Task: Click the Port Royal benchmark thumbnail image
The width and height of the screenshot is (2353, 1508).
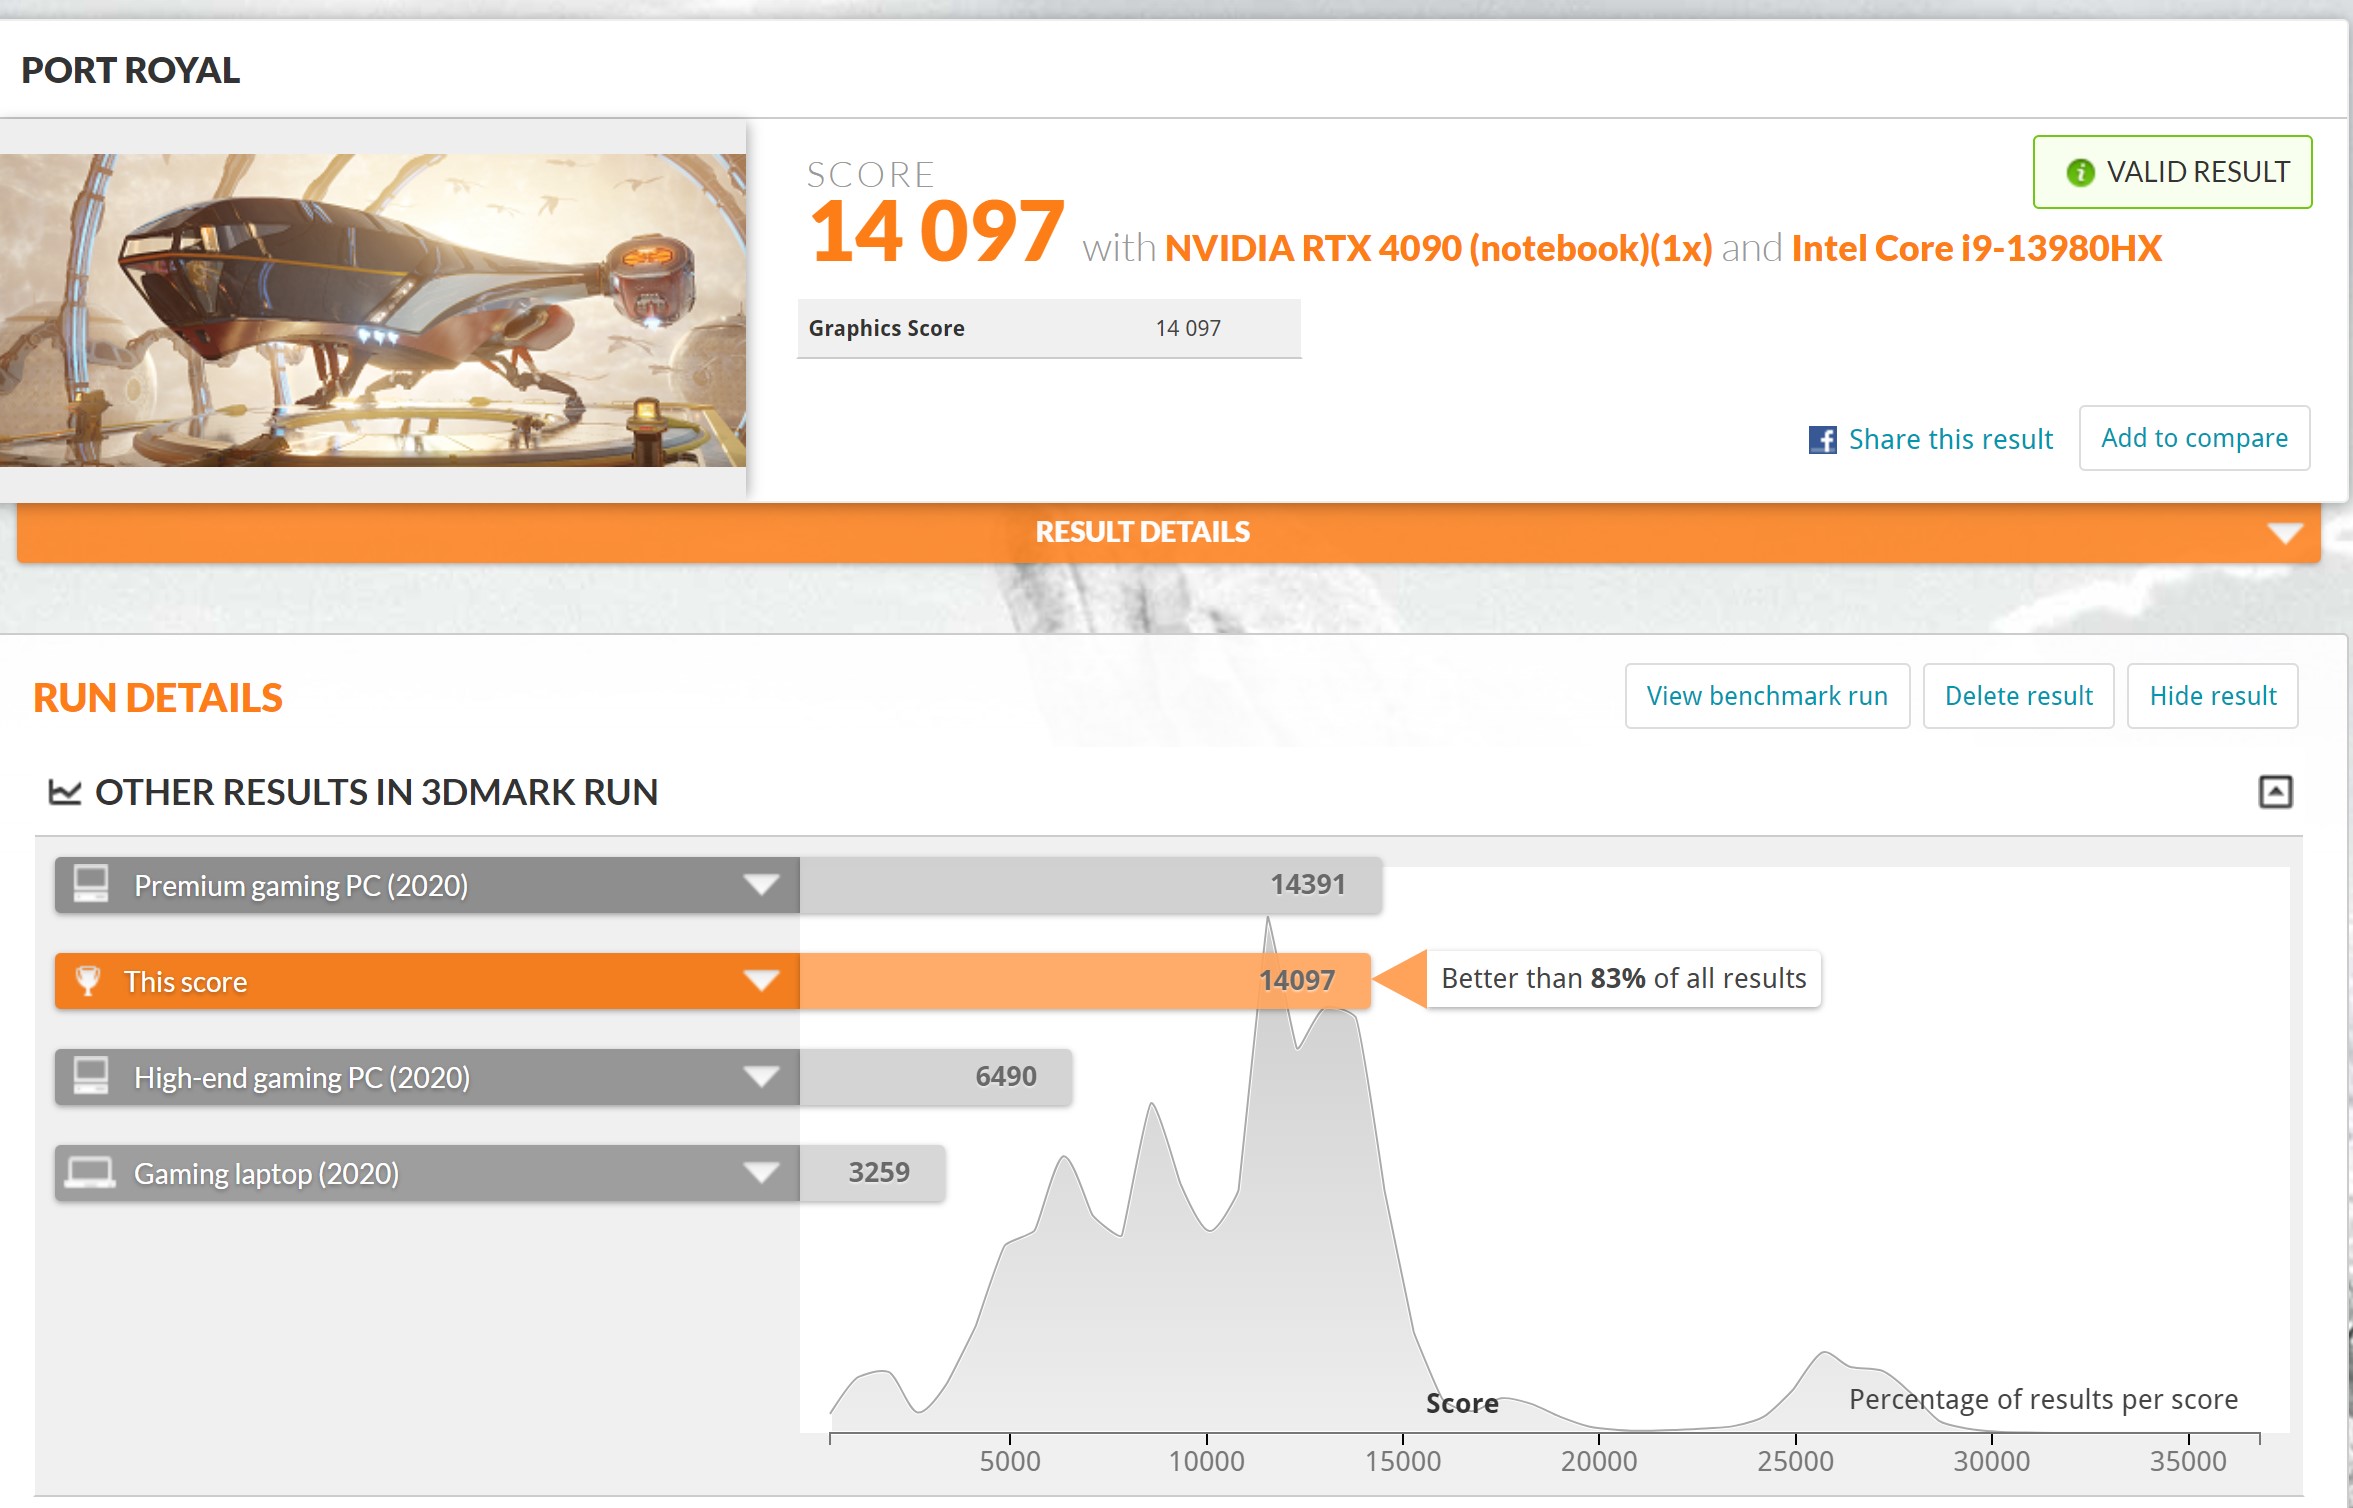Action: tap(372, 310)
